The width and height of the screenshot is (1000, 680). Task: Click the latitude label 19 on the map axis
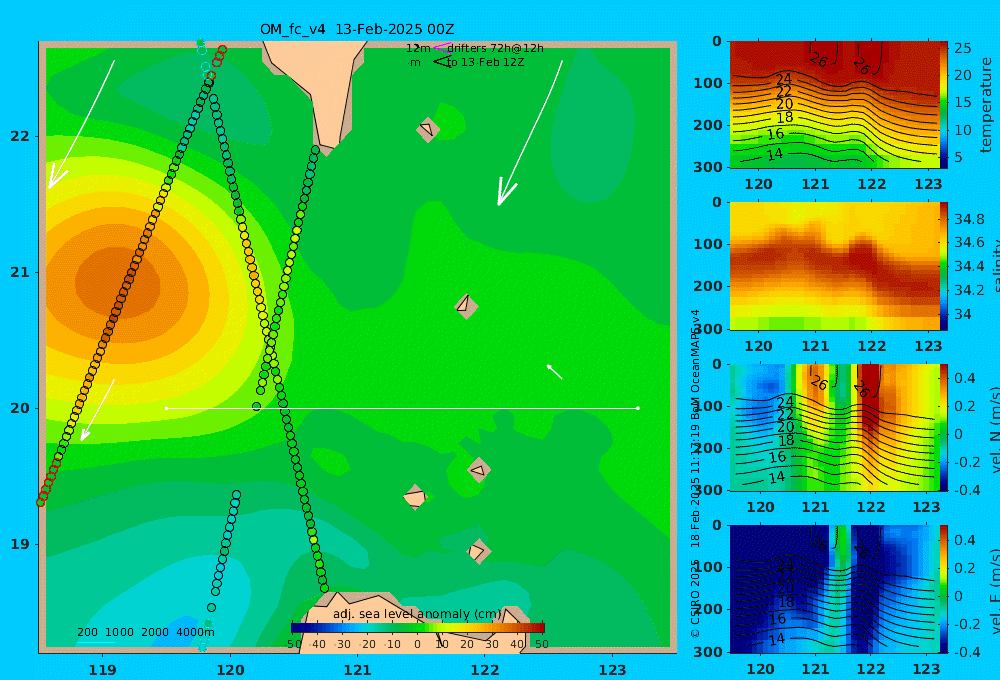(x=20, y=544)
